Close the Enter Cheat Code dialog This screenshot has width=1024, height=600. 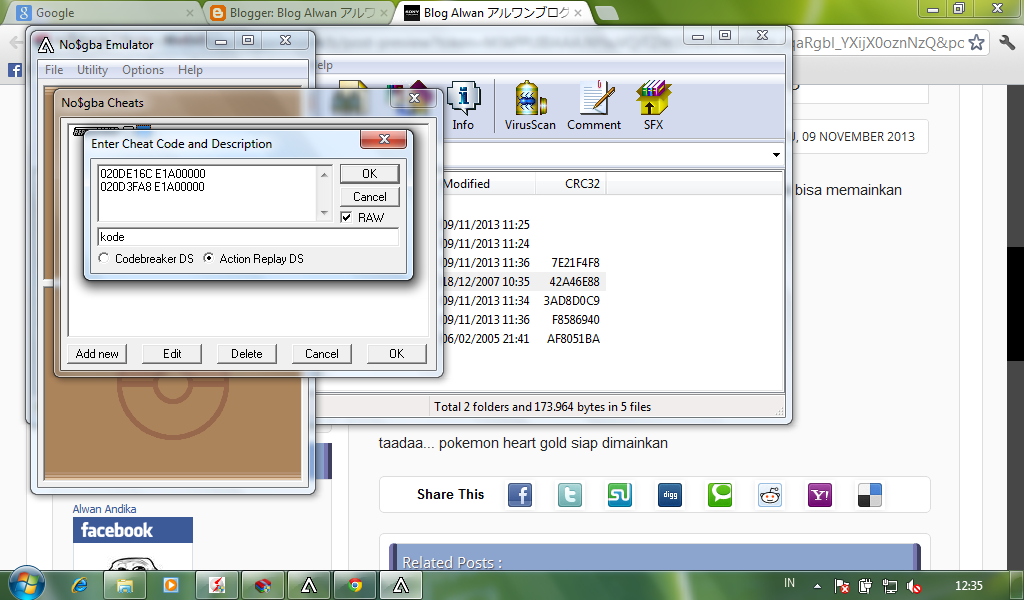pyautogui.click(x=383, y=139)
